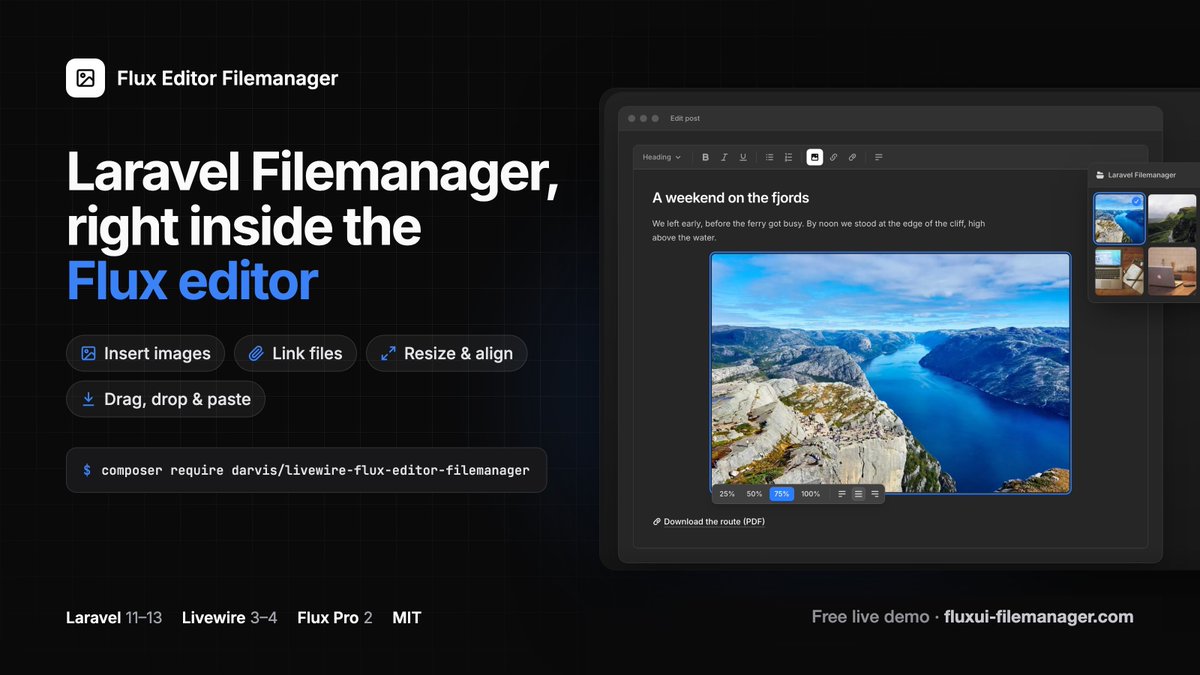
Task: Set image width to 100%
Action: 811,494
